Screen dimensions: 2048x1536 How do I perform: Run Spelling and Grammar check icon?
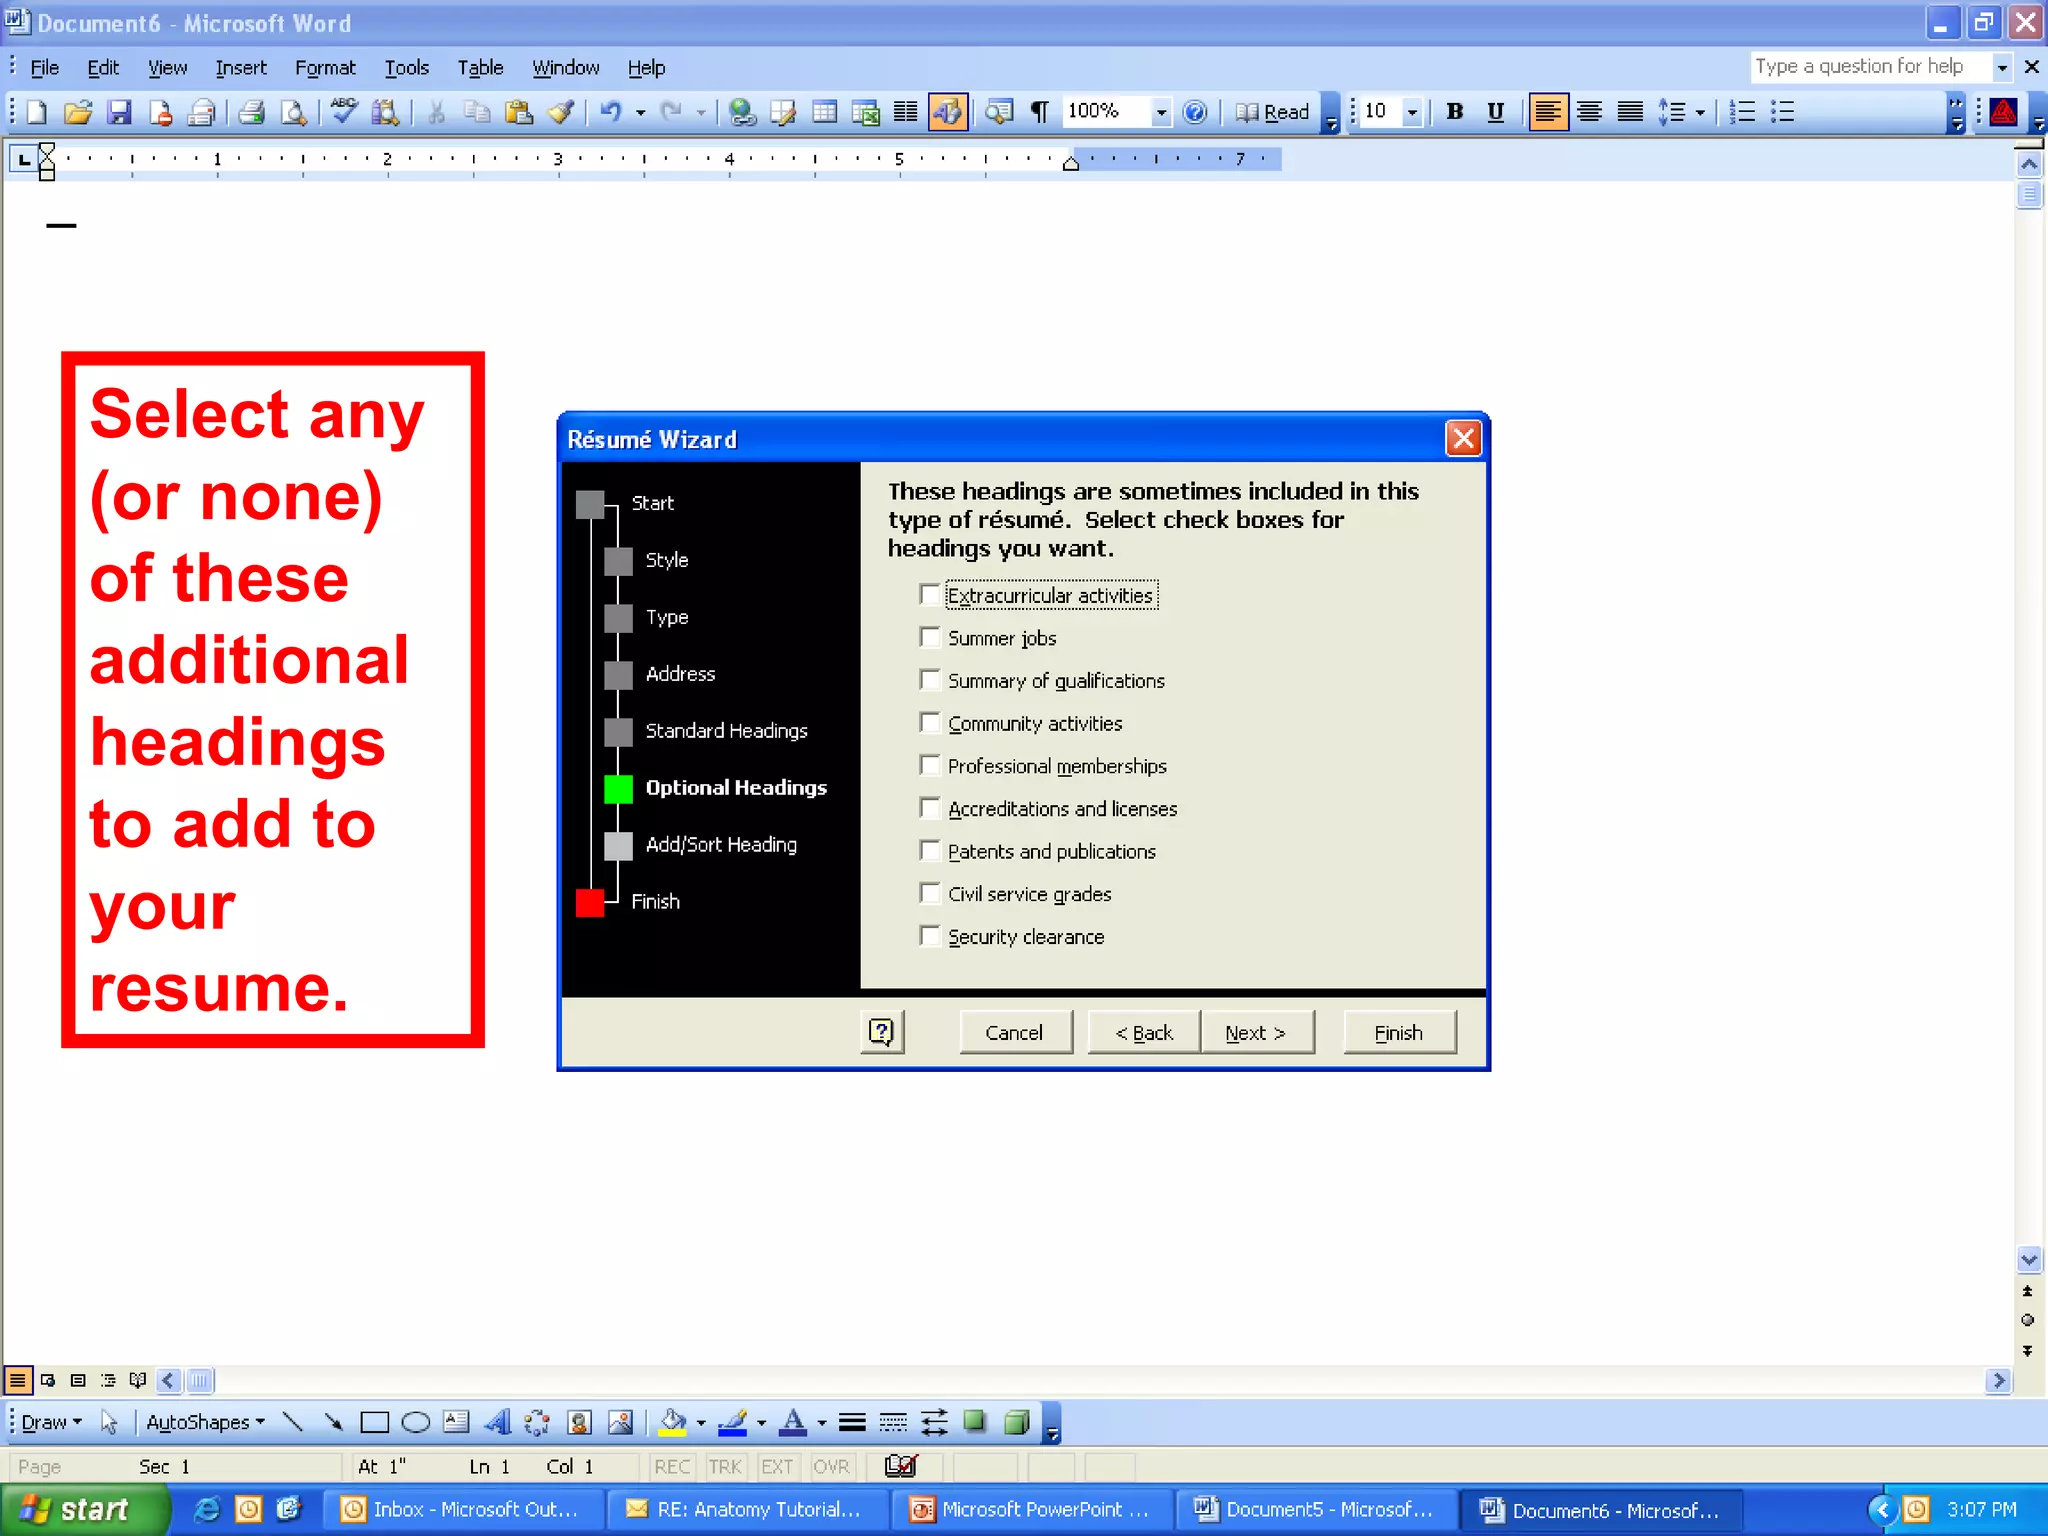point(344,112)
